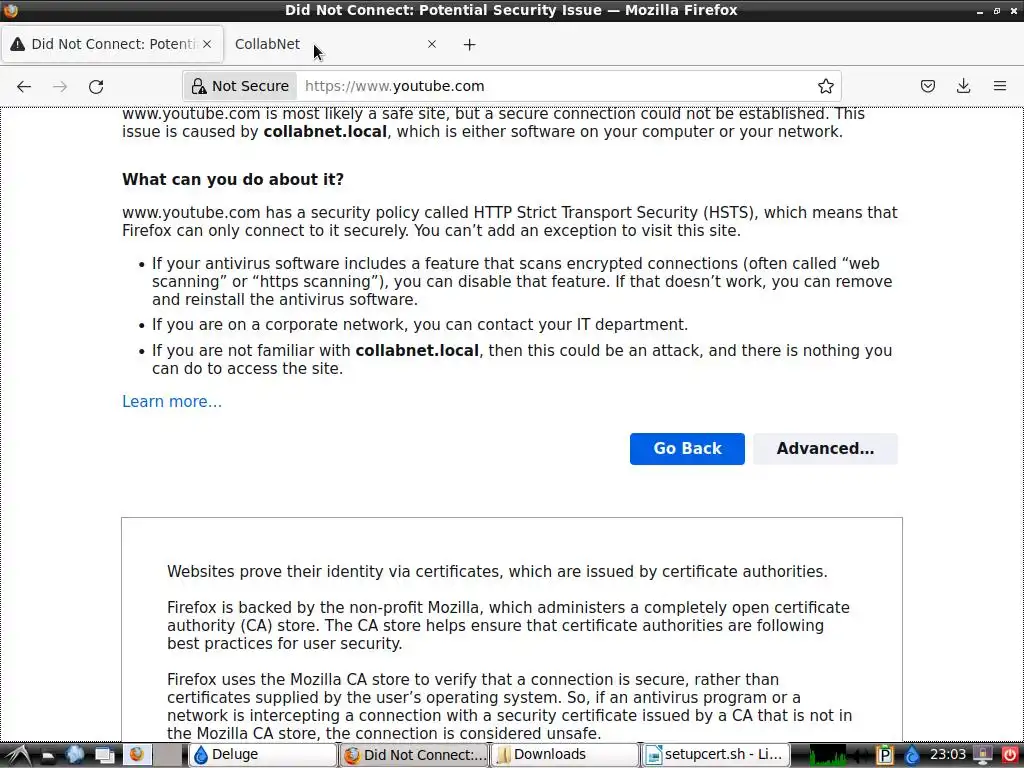The height and width of the screenshot is (768, 1024).
Task: Click the Firefox launcher icon in taskbar
Action: click(x=136, y=755)
